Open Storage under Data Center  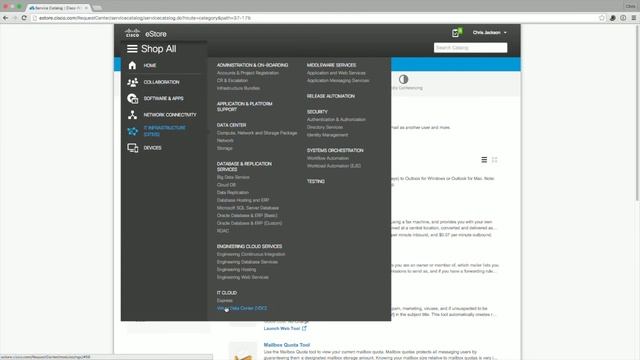[x=224, y=148]
